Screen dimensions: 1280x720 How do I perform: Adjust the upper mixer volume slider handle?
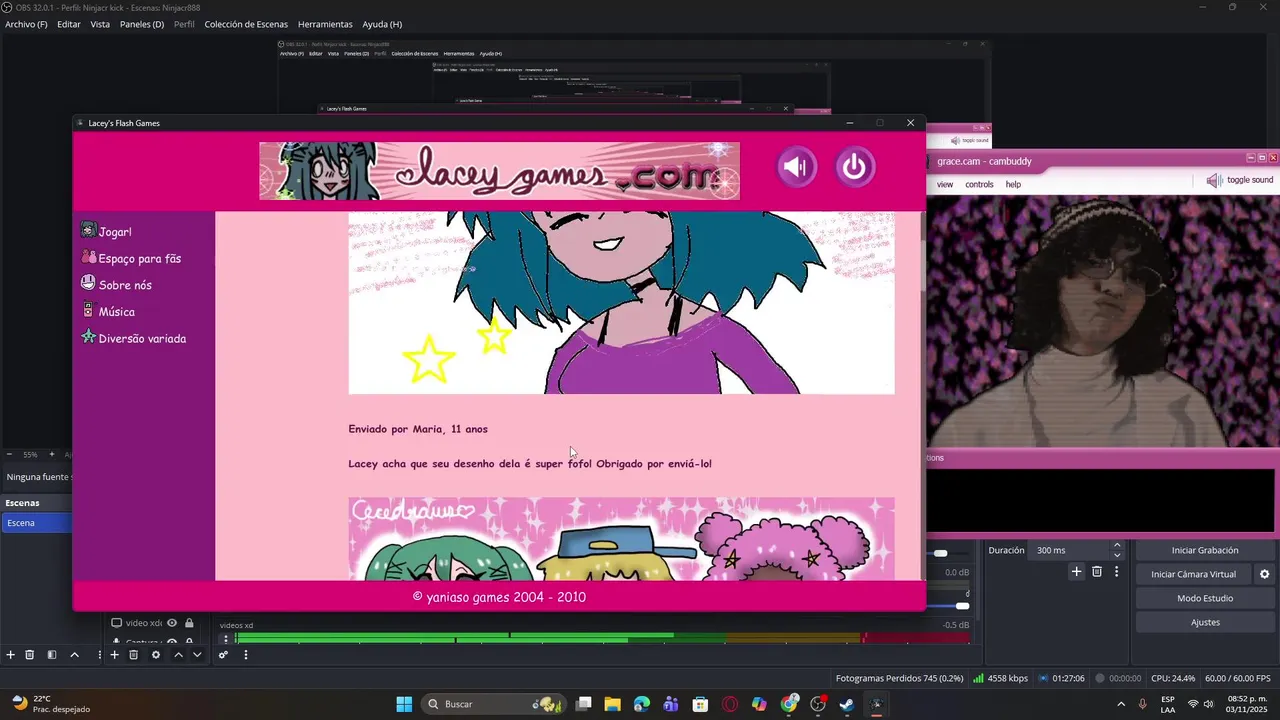(940, 553)
